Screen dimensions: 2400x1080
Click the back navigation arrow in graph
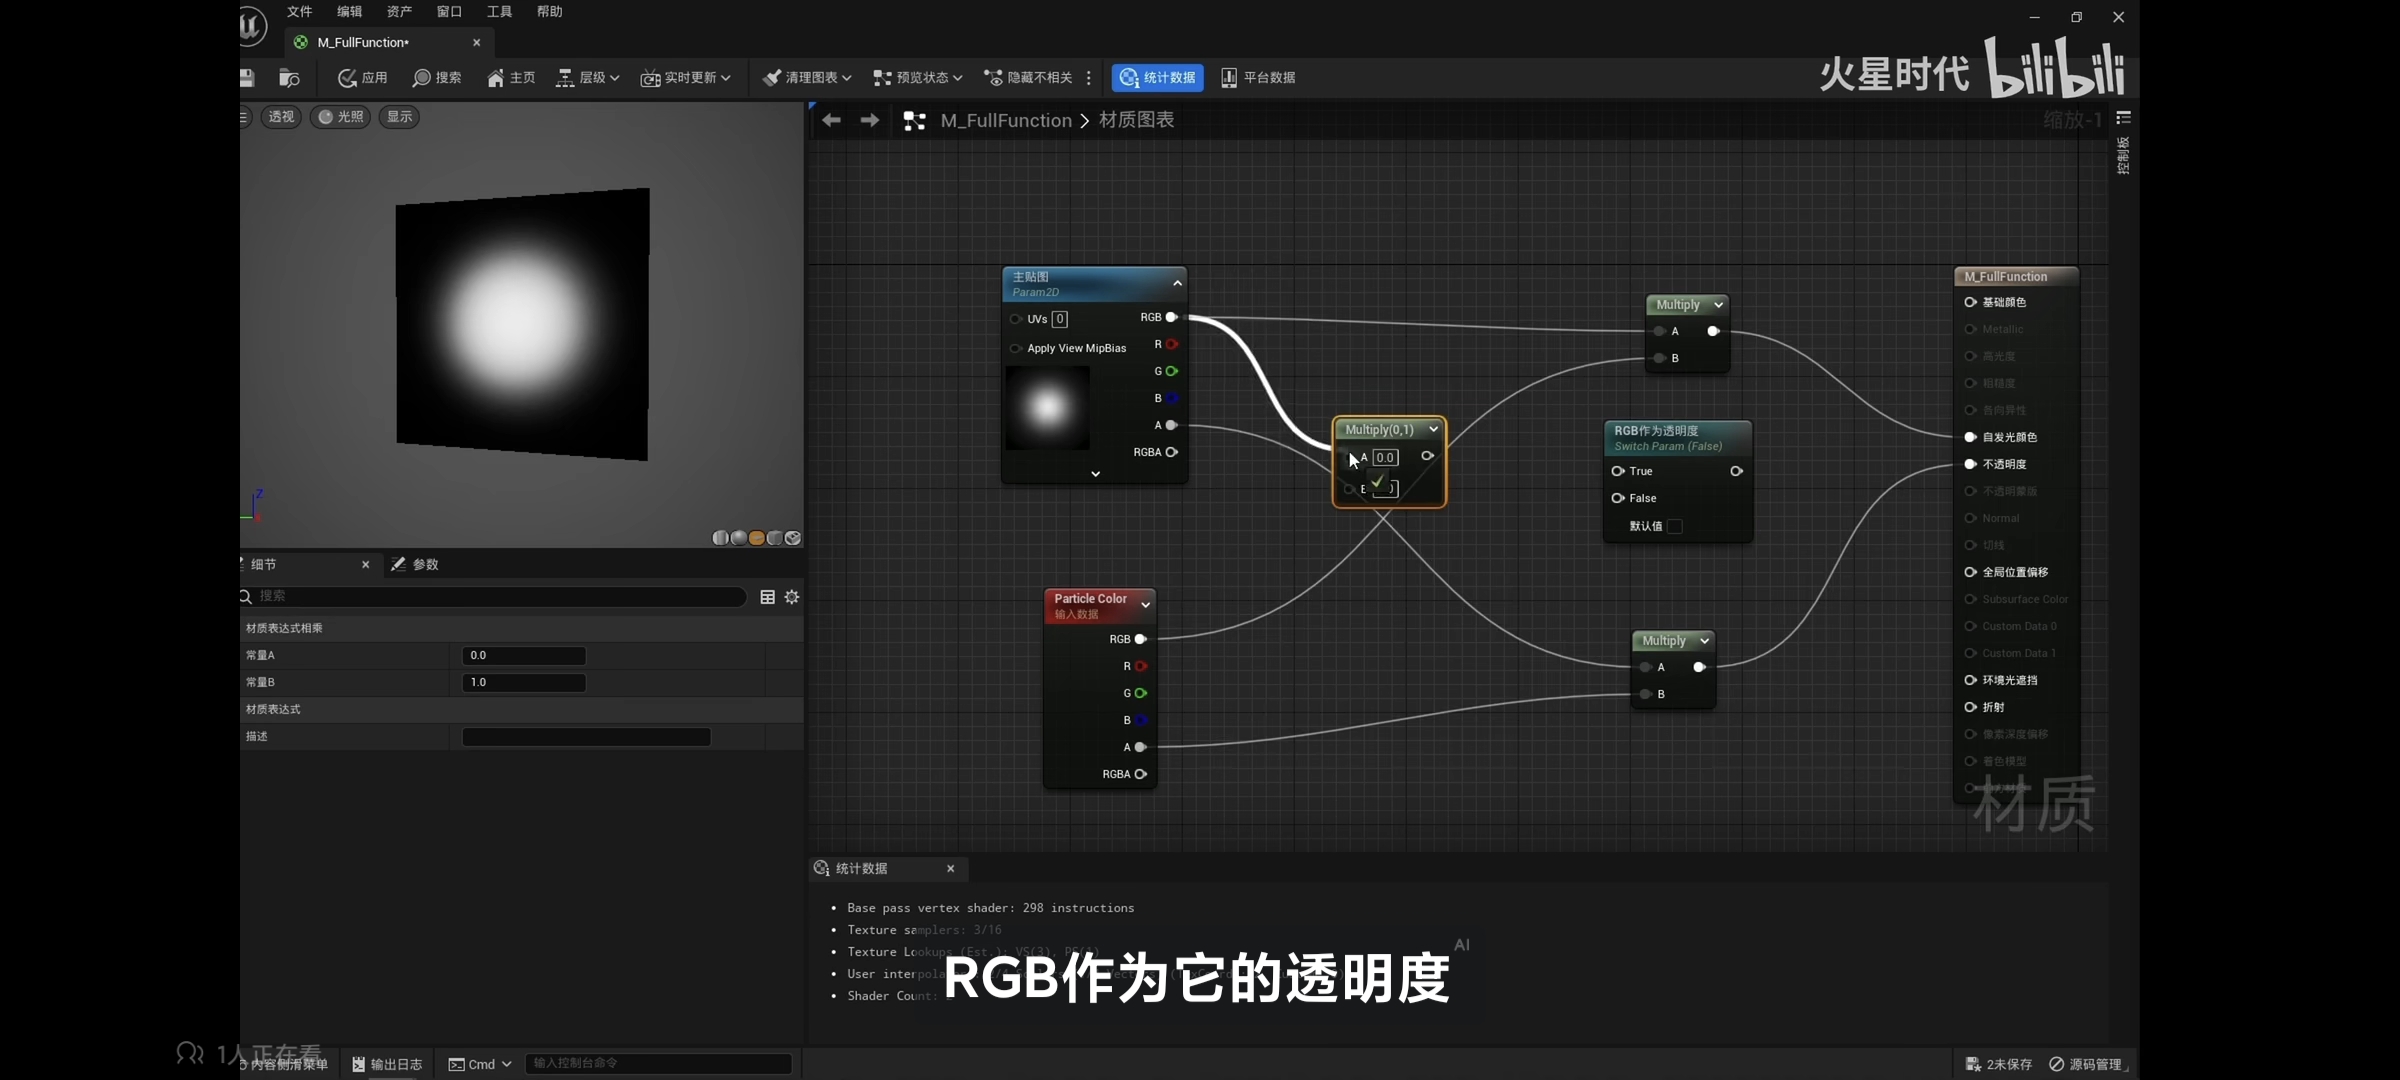click(x=831, y=121)
